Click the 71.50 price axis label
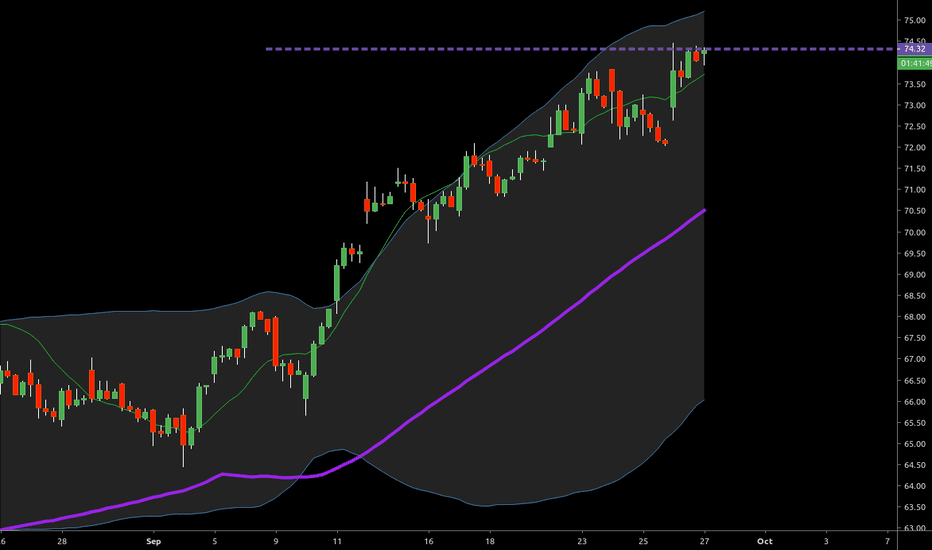The image size is (932, 550). pyautogui.click(x=914, y=169)
